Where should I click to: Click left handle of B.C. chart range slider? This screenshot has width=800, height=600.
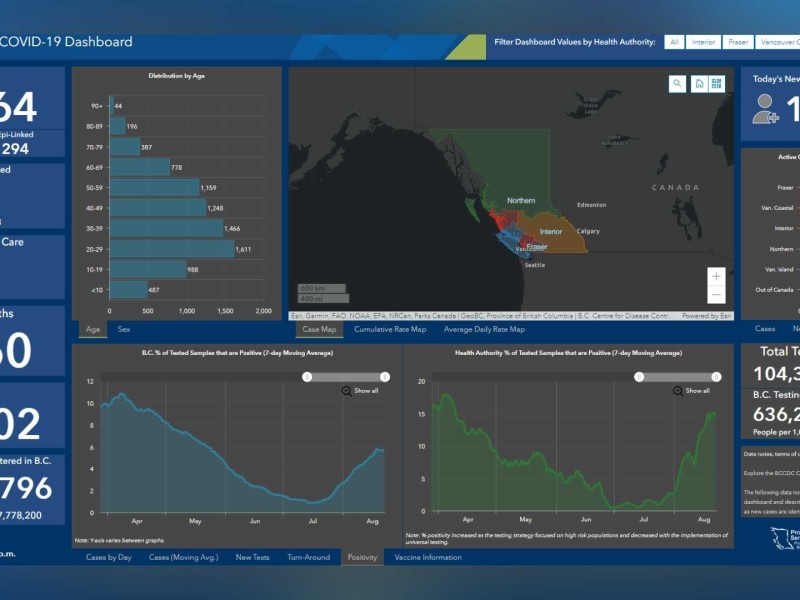pyautogui.click(x=308, y=376)
